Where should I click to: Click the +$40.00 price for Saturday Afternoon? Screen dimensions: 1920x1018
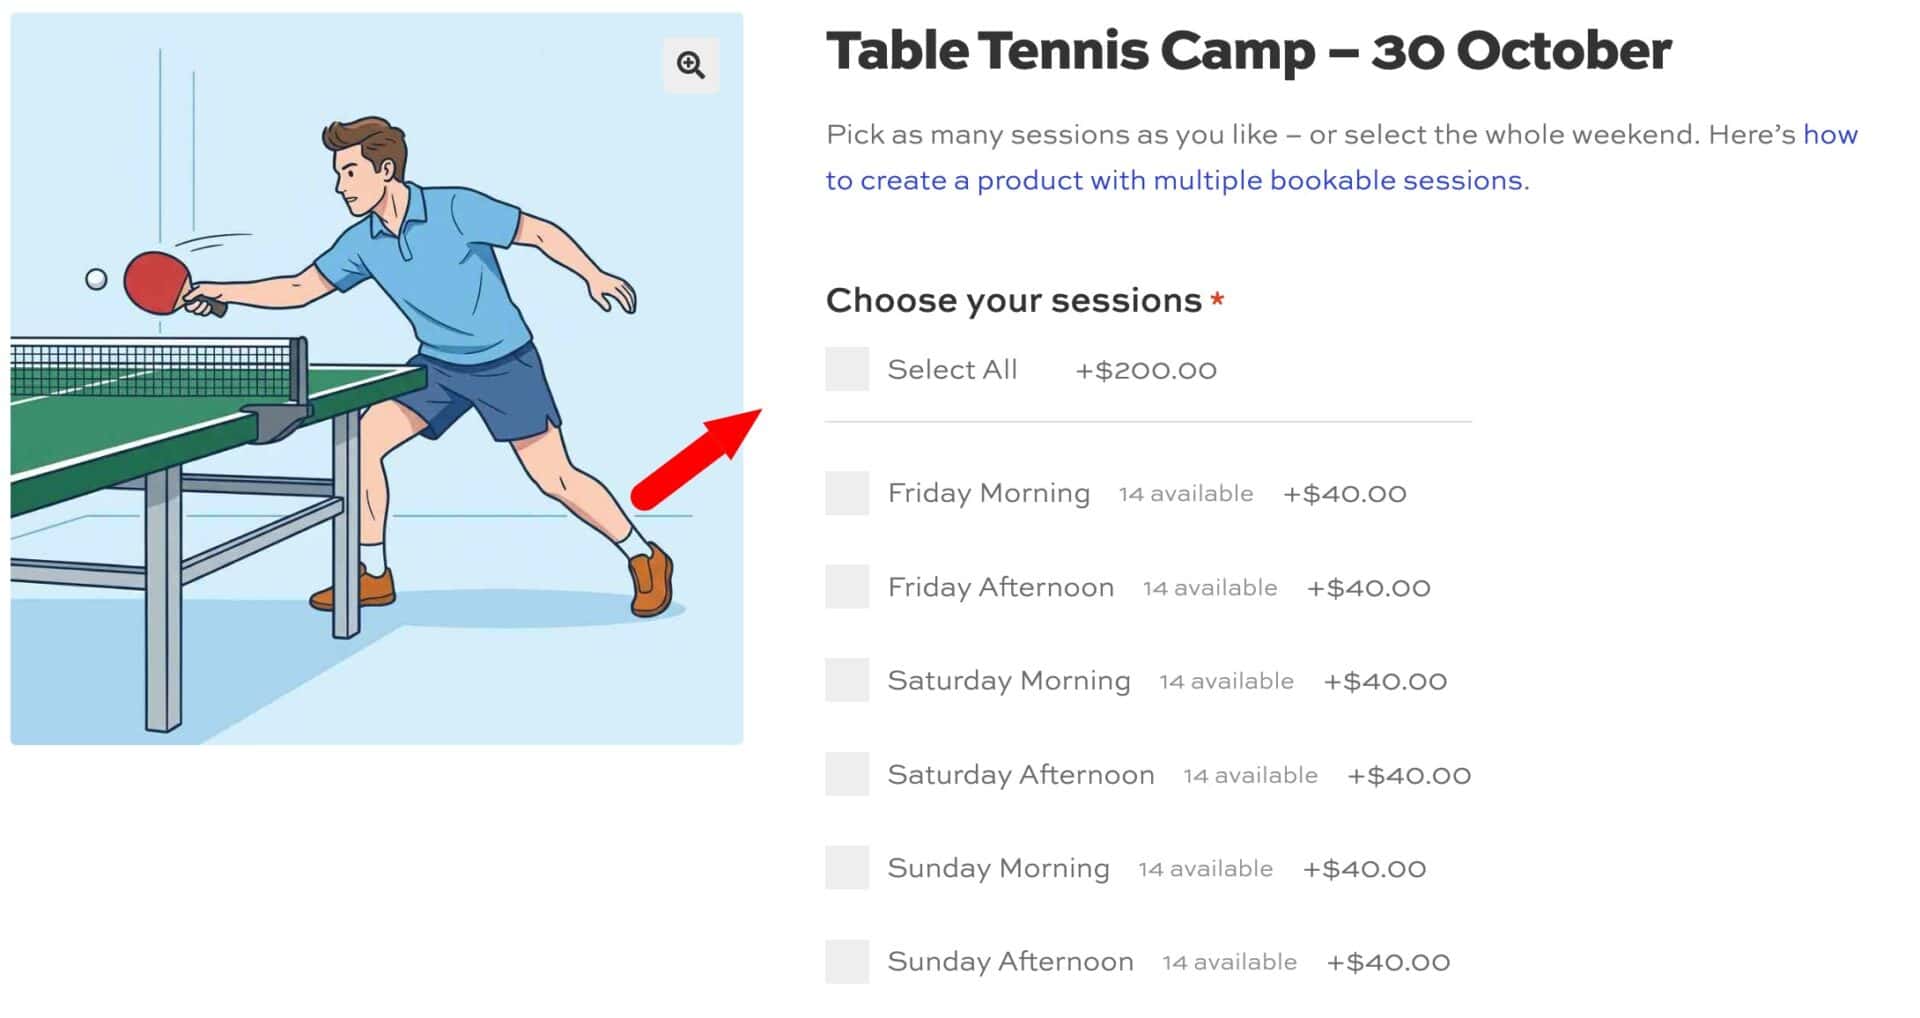tap(1409, 775)
